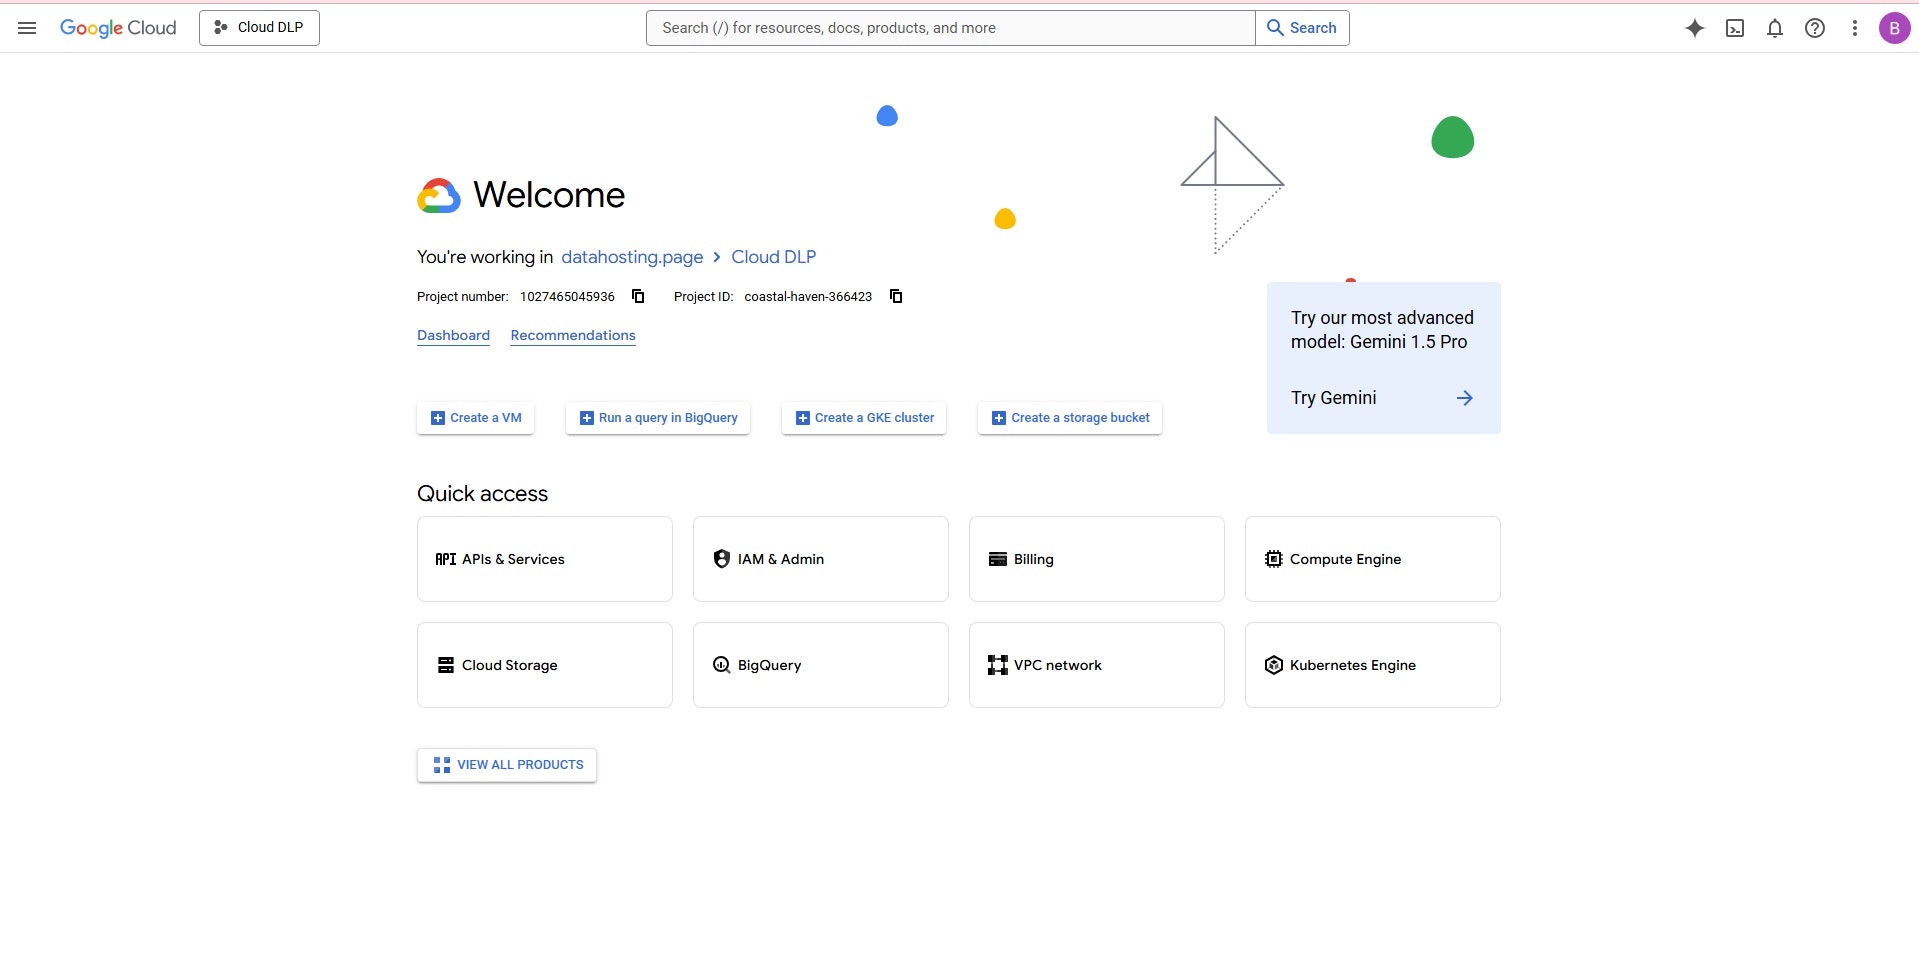Click Create a VM button
The height and width of the screenshot is (957, 1919).
point(475,418)
